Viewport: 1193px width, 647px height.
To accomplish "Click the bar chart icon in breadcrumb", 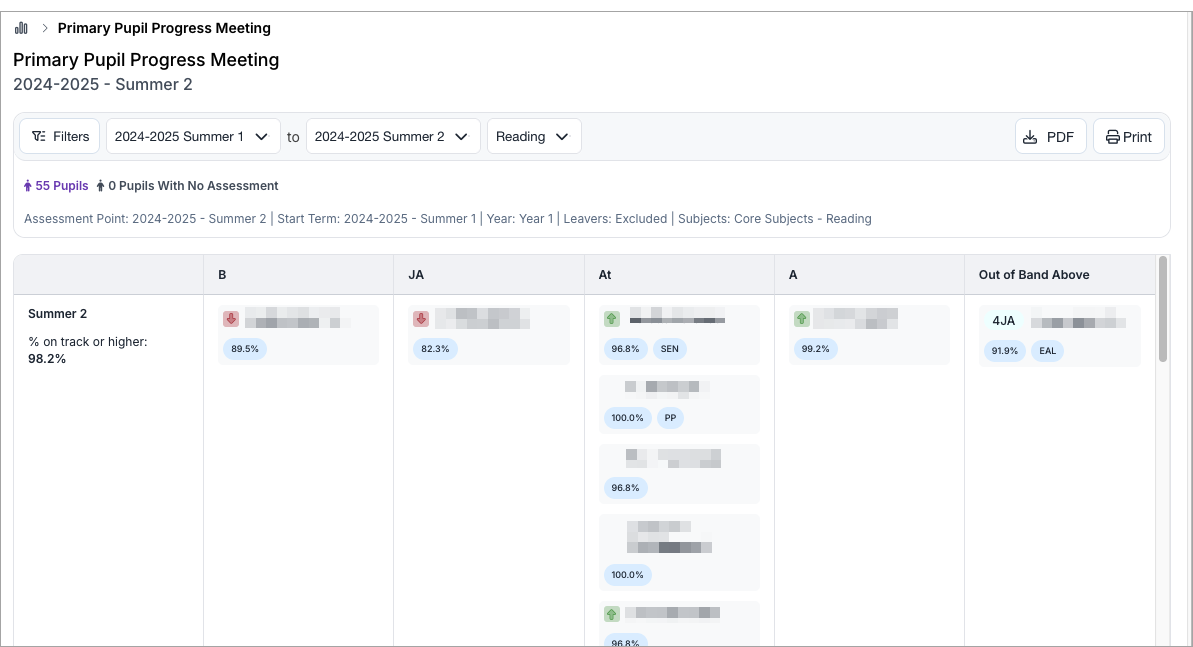I will pos(21,28).
